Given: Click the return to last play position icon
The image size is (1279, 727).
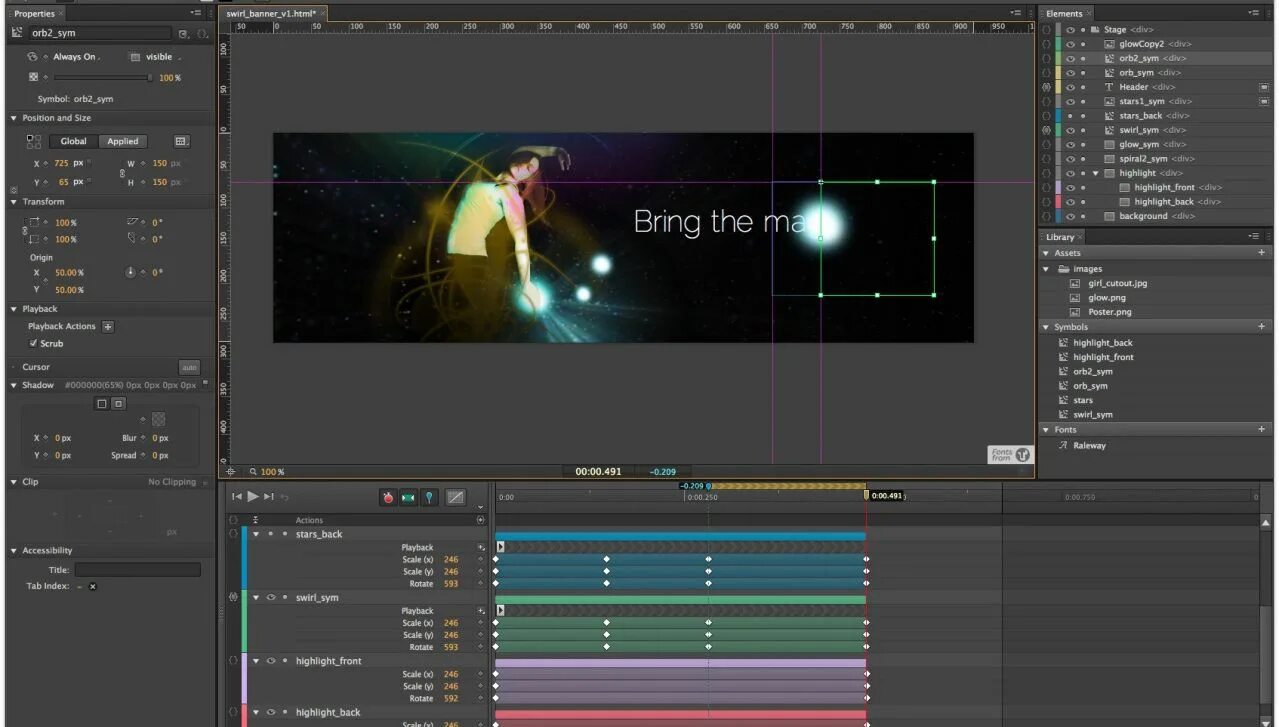Looking at the screenshot, I should click(x=285, y=496).
